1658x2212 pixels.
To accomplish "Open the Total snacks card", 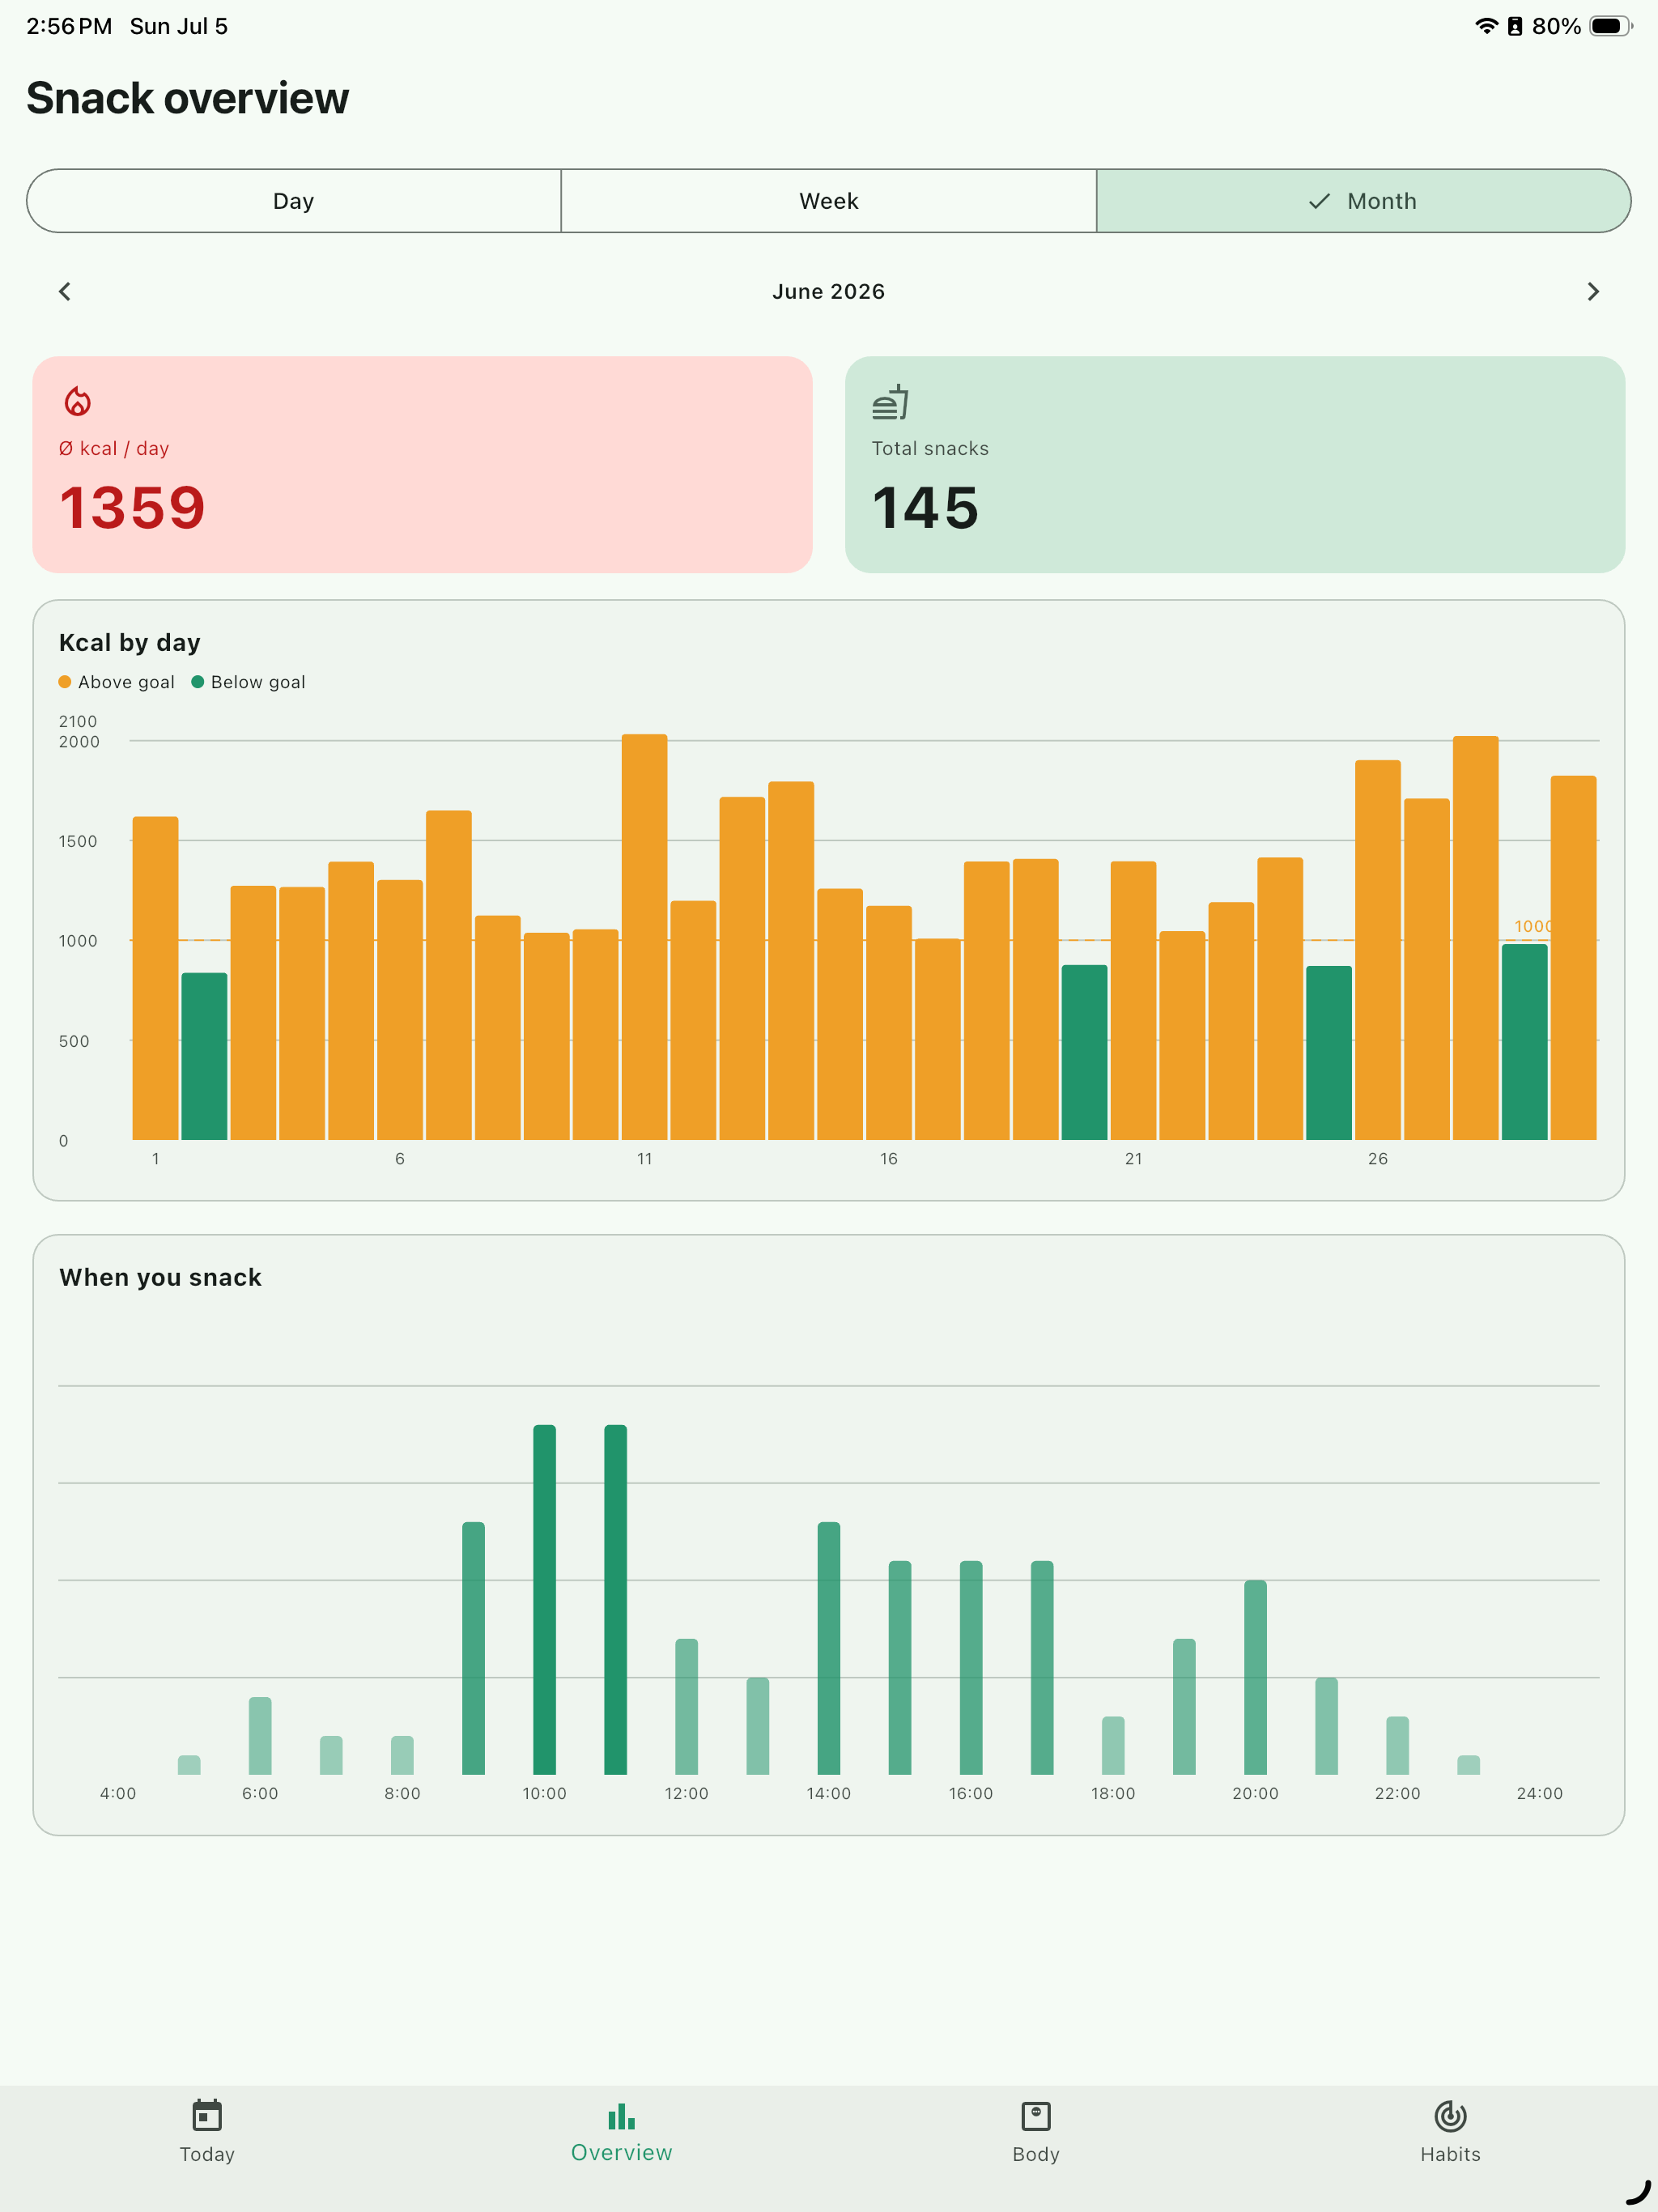I will pyautogui.click(x=1235, y=465).
